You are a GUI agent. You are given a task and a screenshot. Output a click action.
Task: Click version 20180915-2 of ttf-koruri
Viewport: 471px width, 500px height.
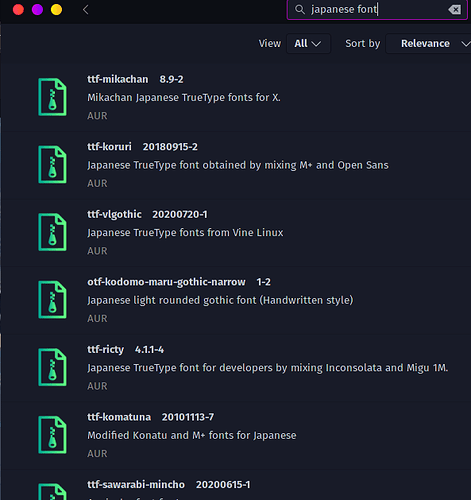[x=170, y=147]
